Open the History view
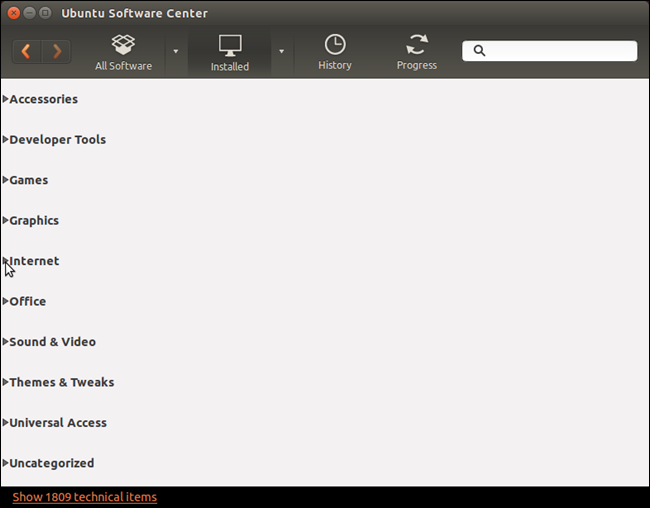This screenshot has width=650, height=508. point(335,53)
